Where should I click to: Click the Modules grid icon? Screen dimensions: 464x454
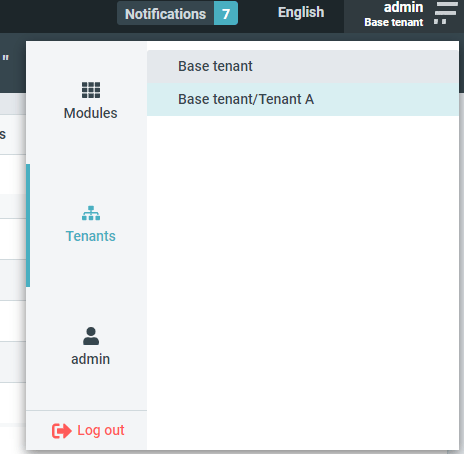pyautogui.click(x=91, y=90)
